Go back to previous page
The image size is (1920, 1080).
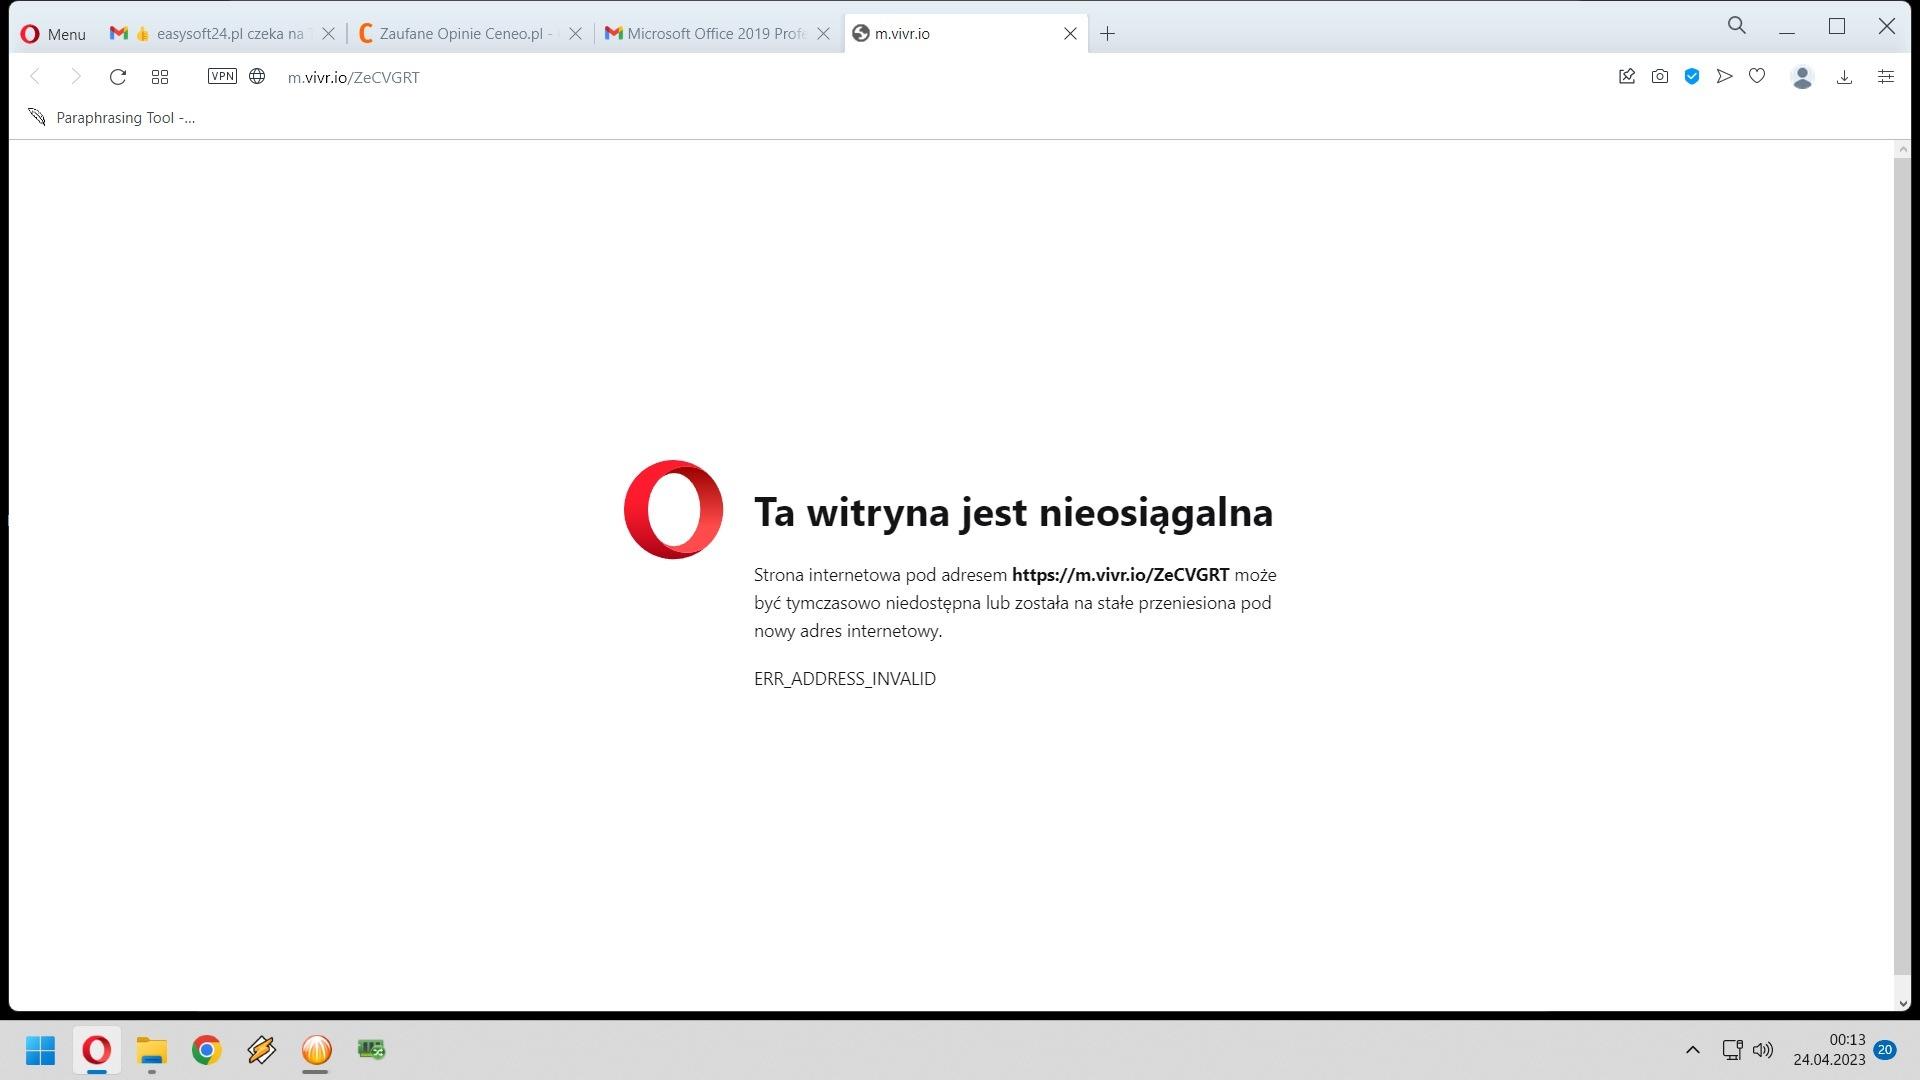(x=35, y=77)
